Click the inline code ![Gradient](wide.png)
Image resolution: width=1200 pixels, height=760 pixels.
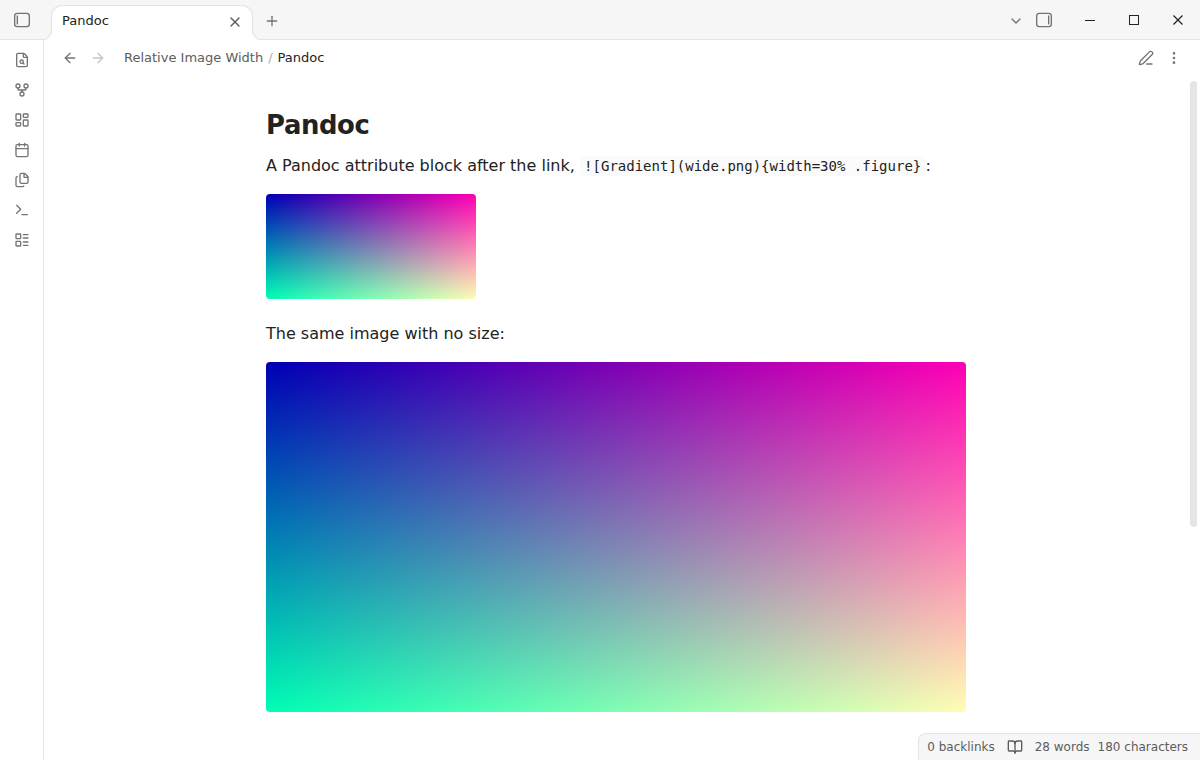click(x=754, y=166)
